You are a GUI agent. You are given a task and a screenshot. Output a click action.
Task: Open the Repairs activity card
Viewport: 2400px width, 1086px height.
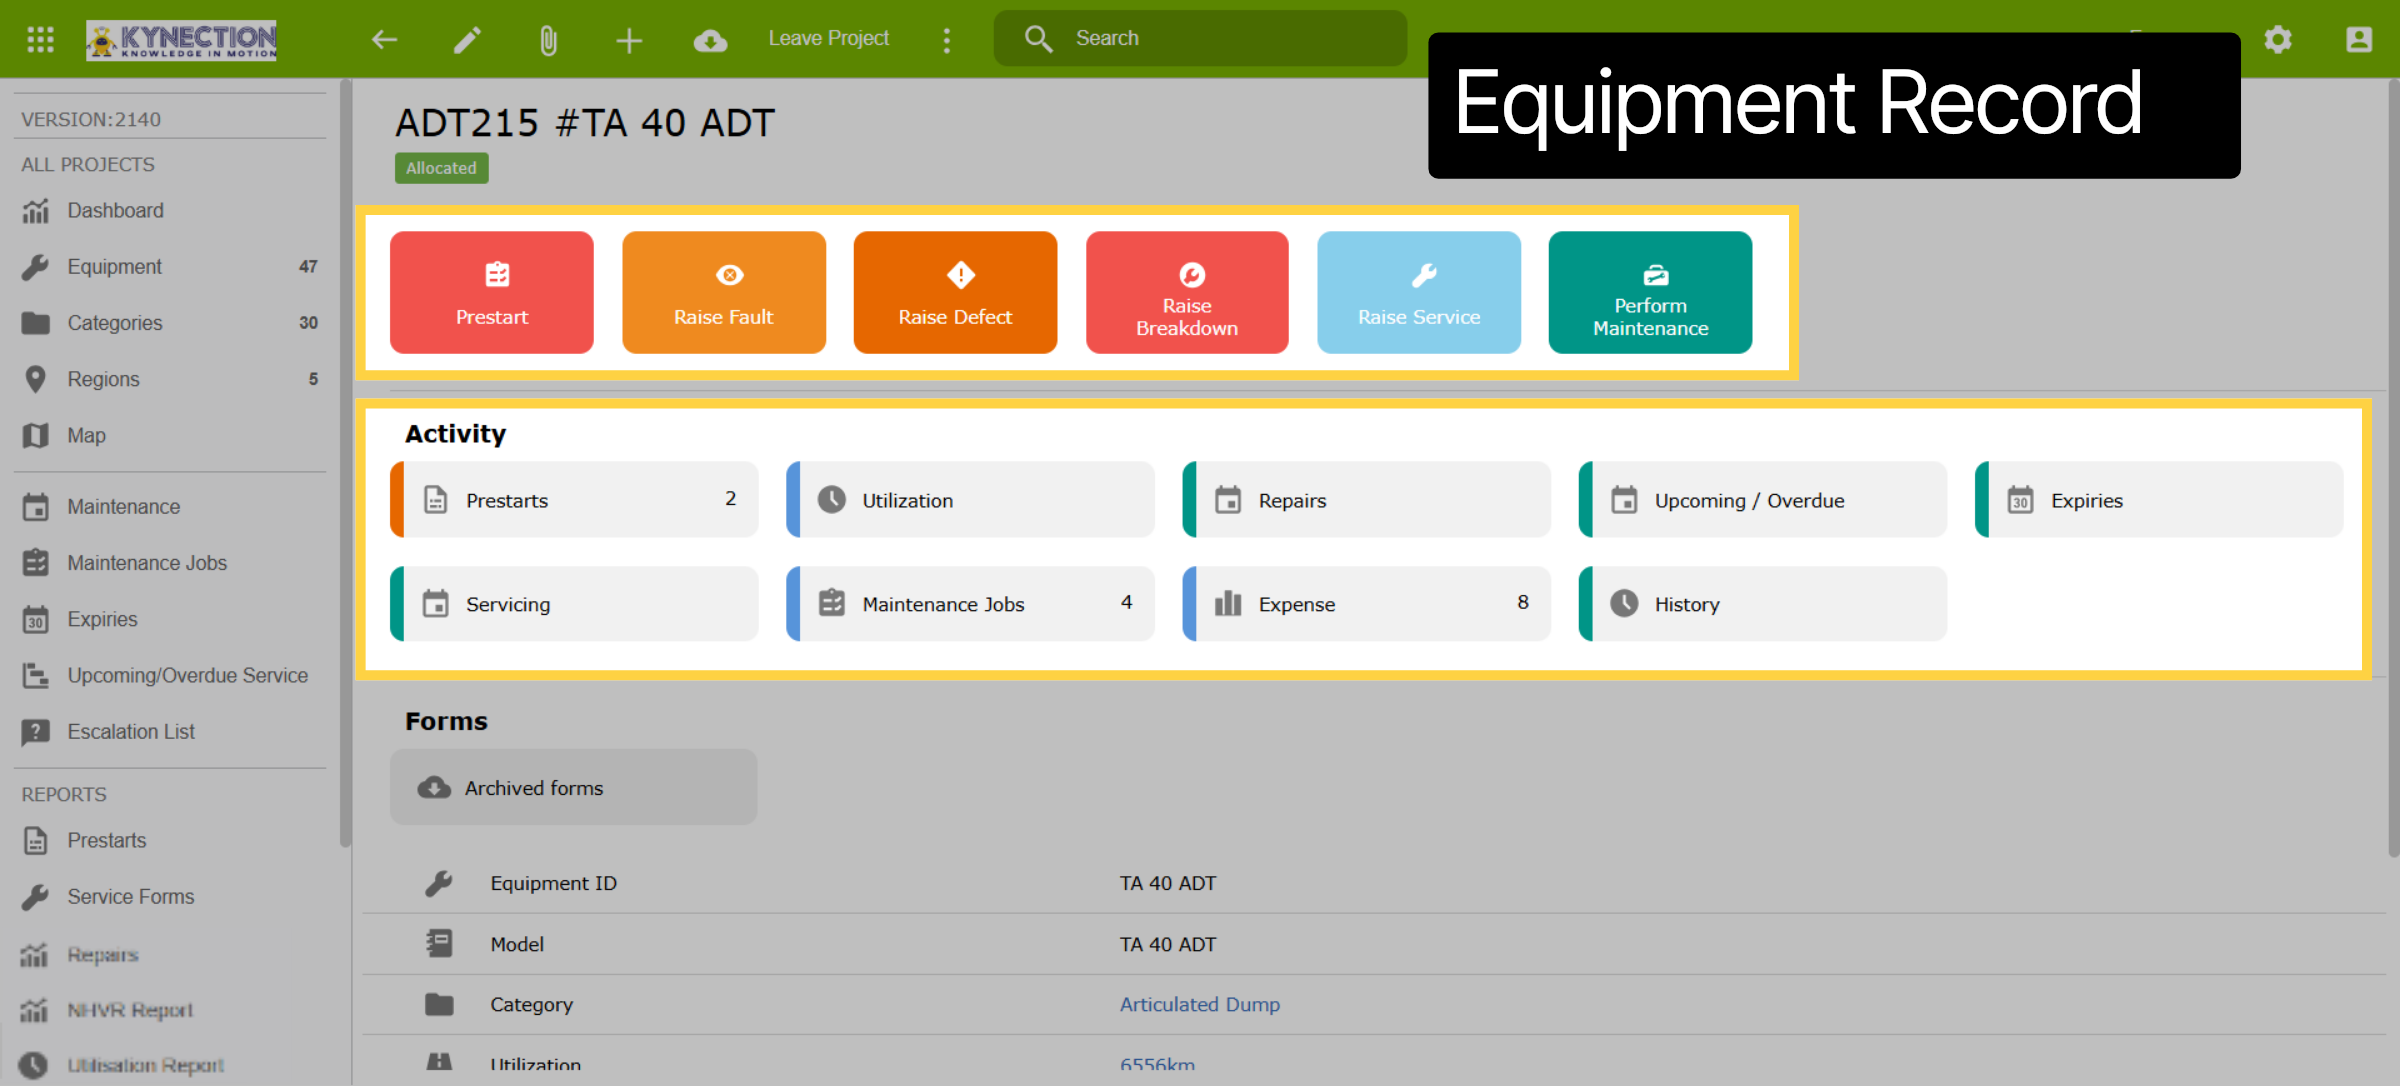point(1366,500)
